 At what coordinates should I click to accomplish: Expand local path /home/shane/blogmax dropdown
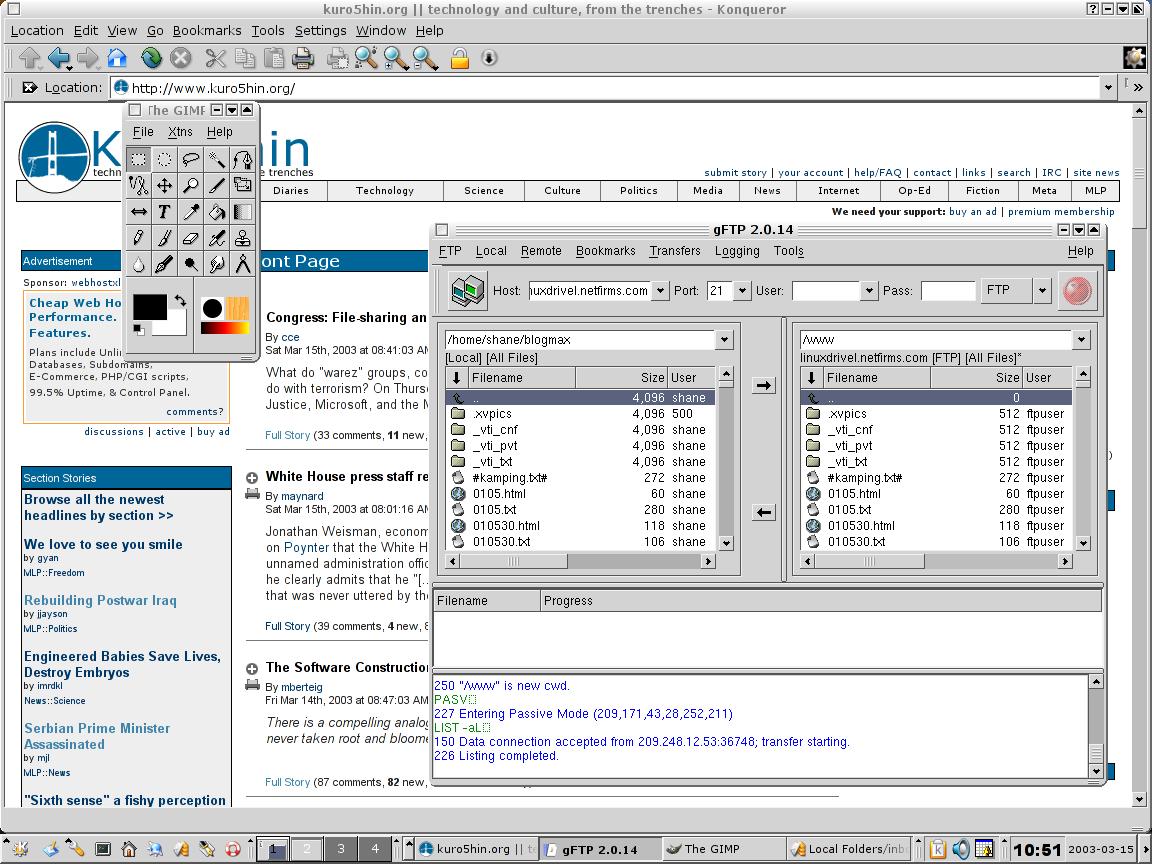pos(724,339)
